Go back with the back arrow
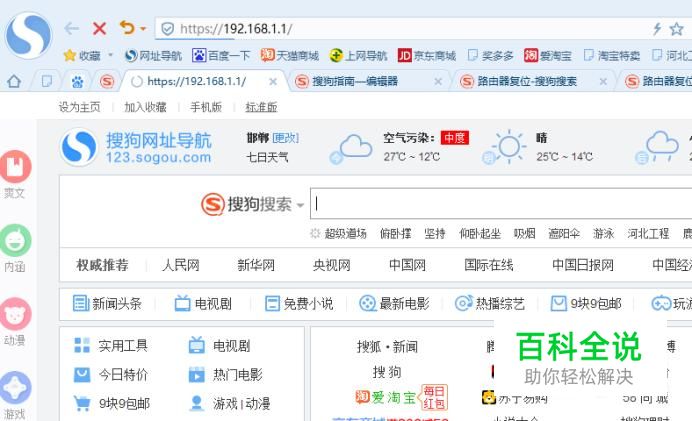This screenshot has height=421, width=692. click(71, 29)
